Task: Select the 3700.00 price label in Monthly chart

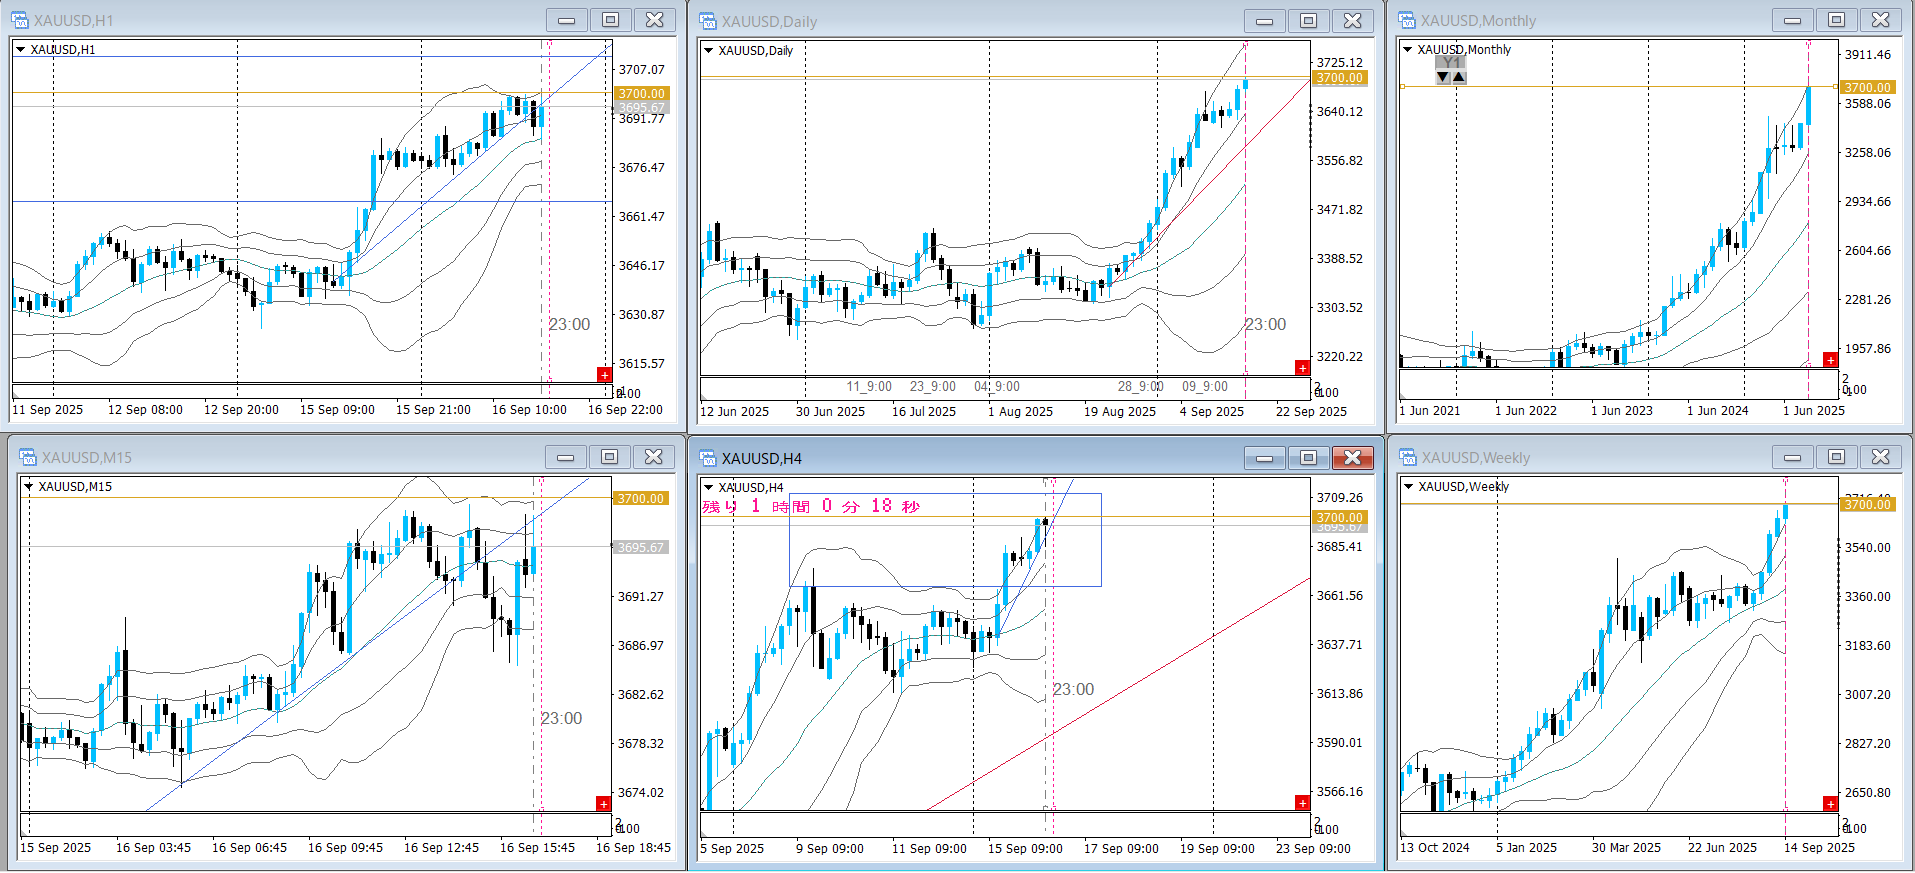Action: 1867,87
